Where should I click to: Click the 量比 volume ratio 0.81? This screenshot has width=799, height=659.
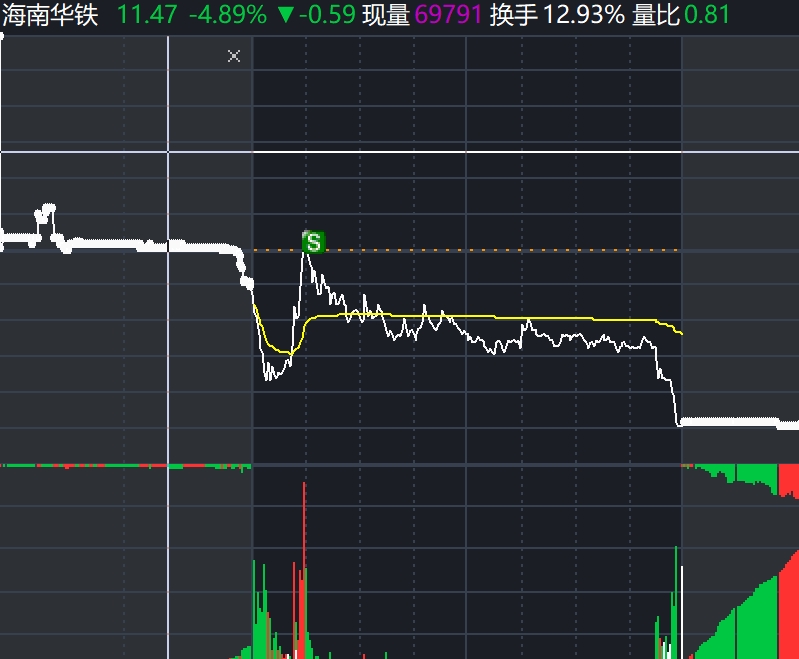[x=707, y=15]
